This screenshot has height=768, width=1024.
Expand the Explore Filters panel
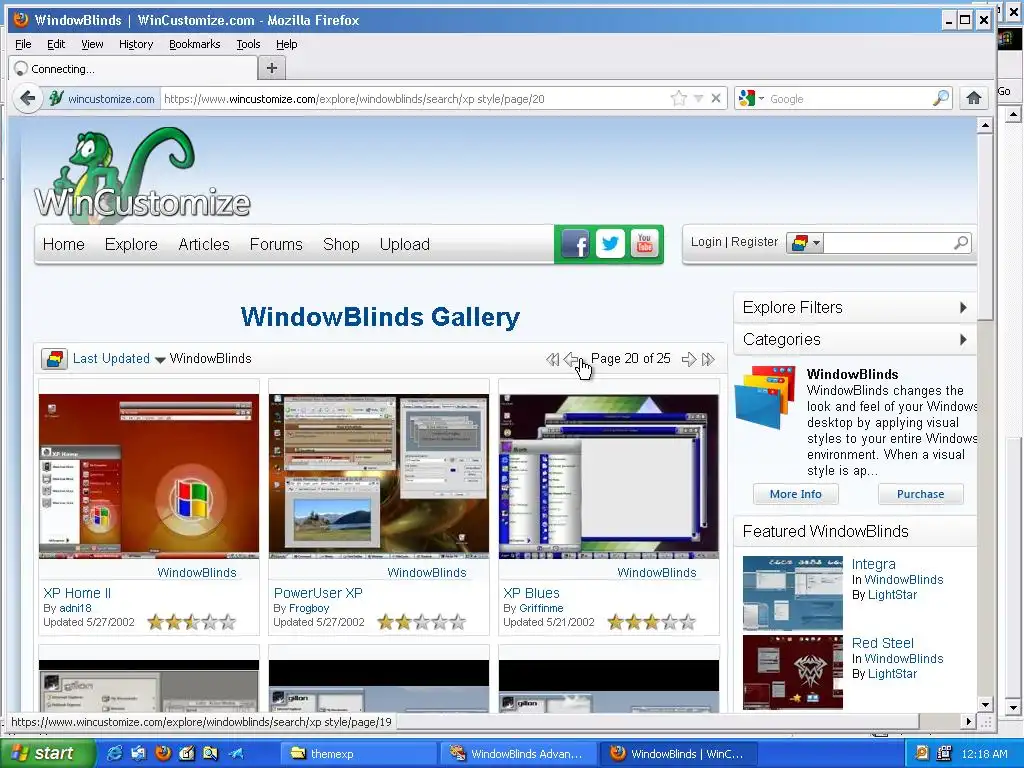click(856, 308)
